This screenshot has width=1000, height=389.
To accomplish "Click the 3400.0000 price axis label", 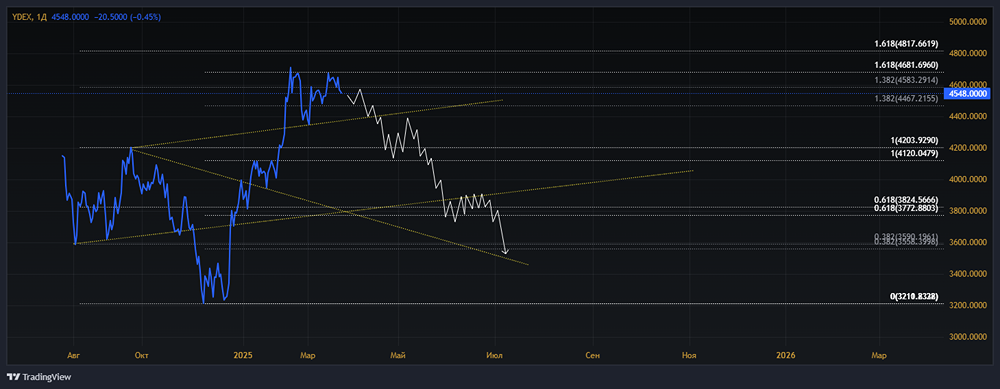I will 969,274.
